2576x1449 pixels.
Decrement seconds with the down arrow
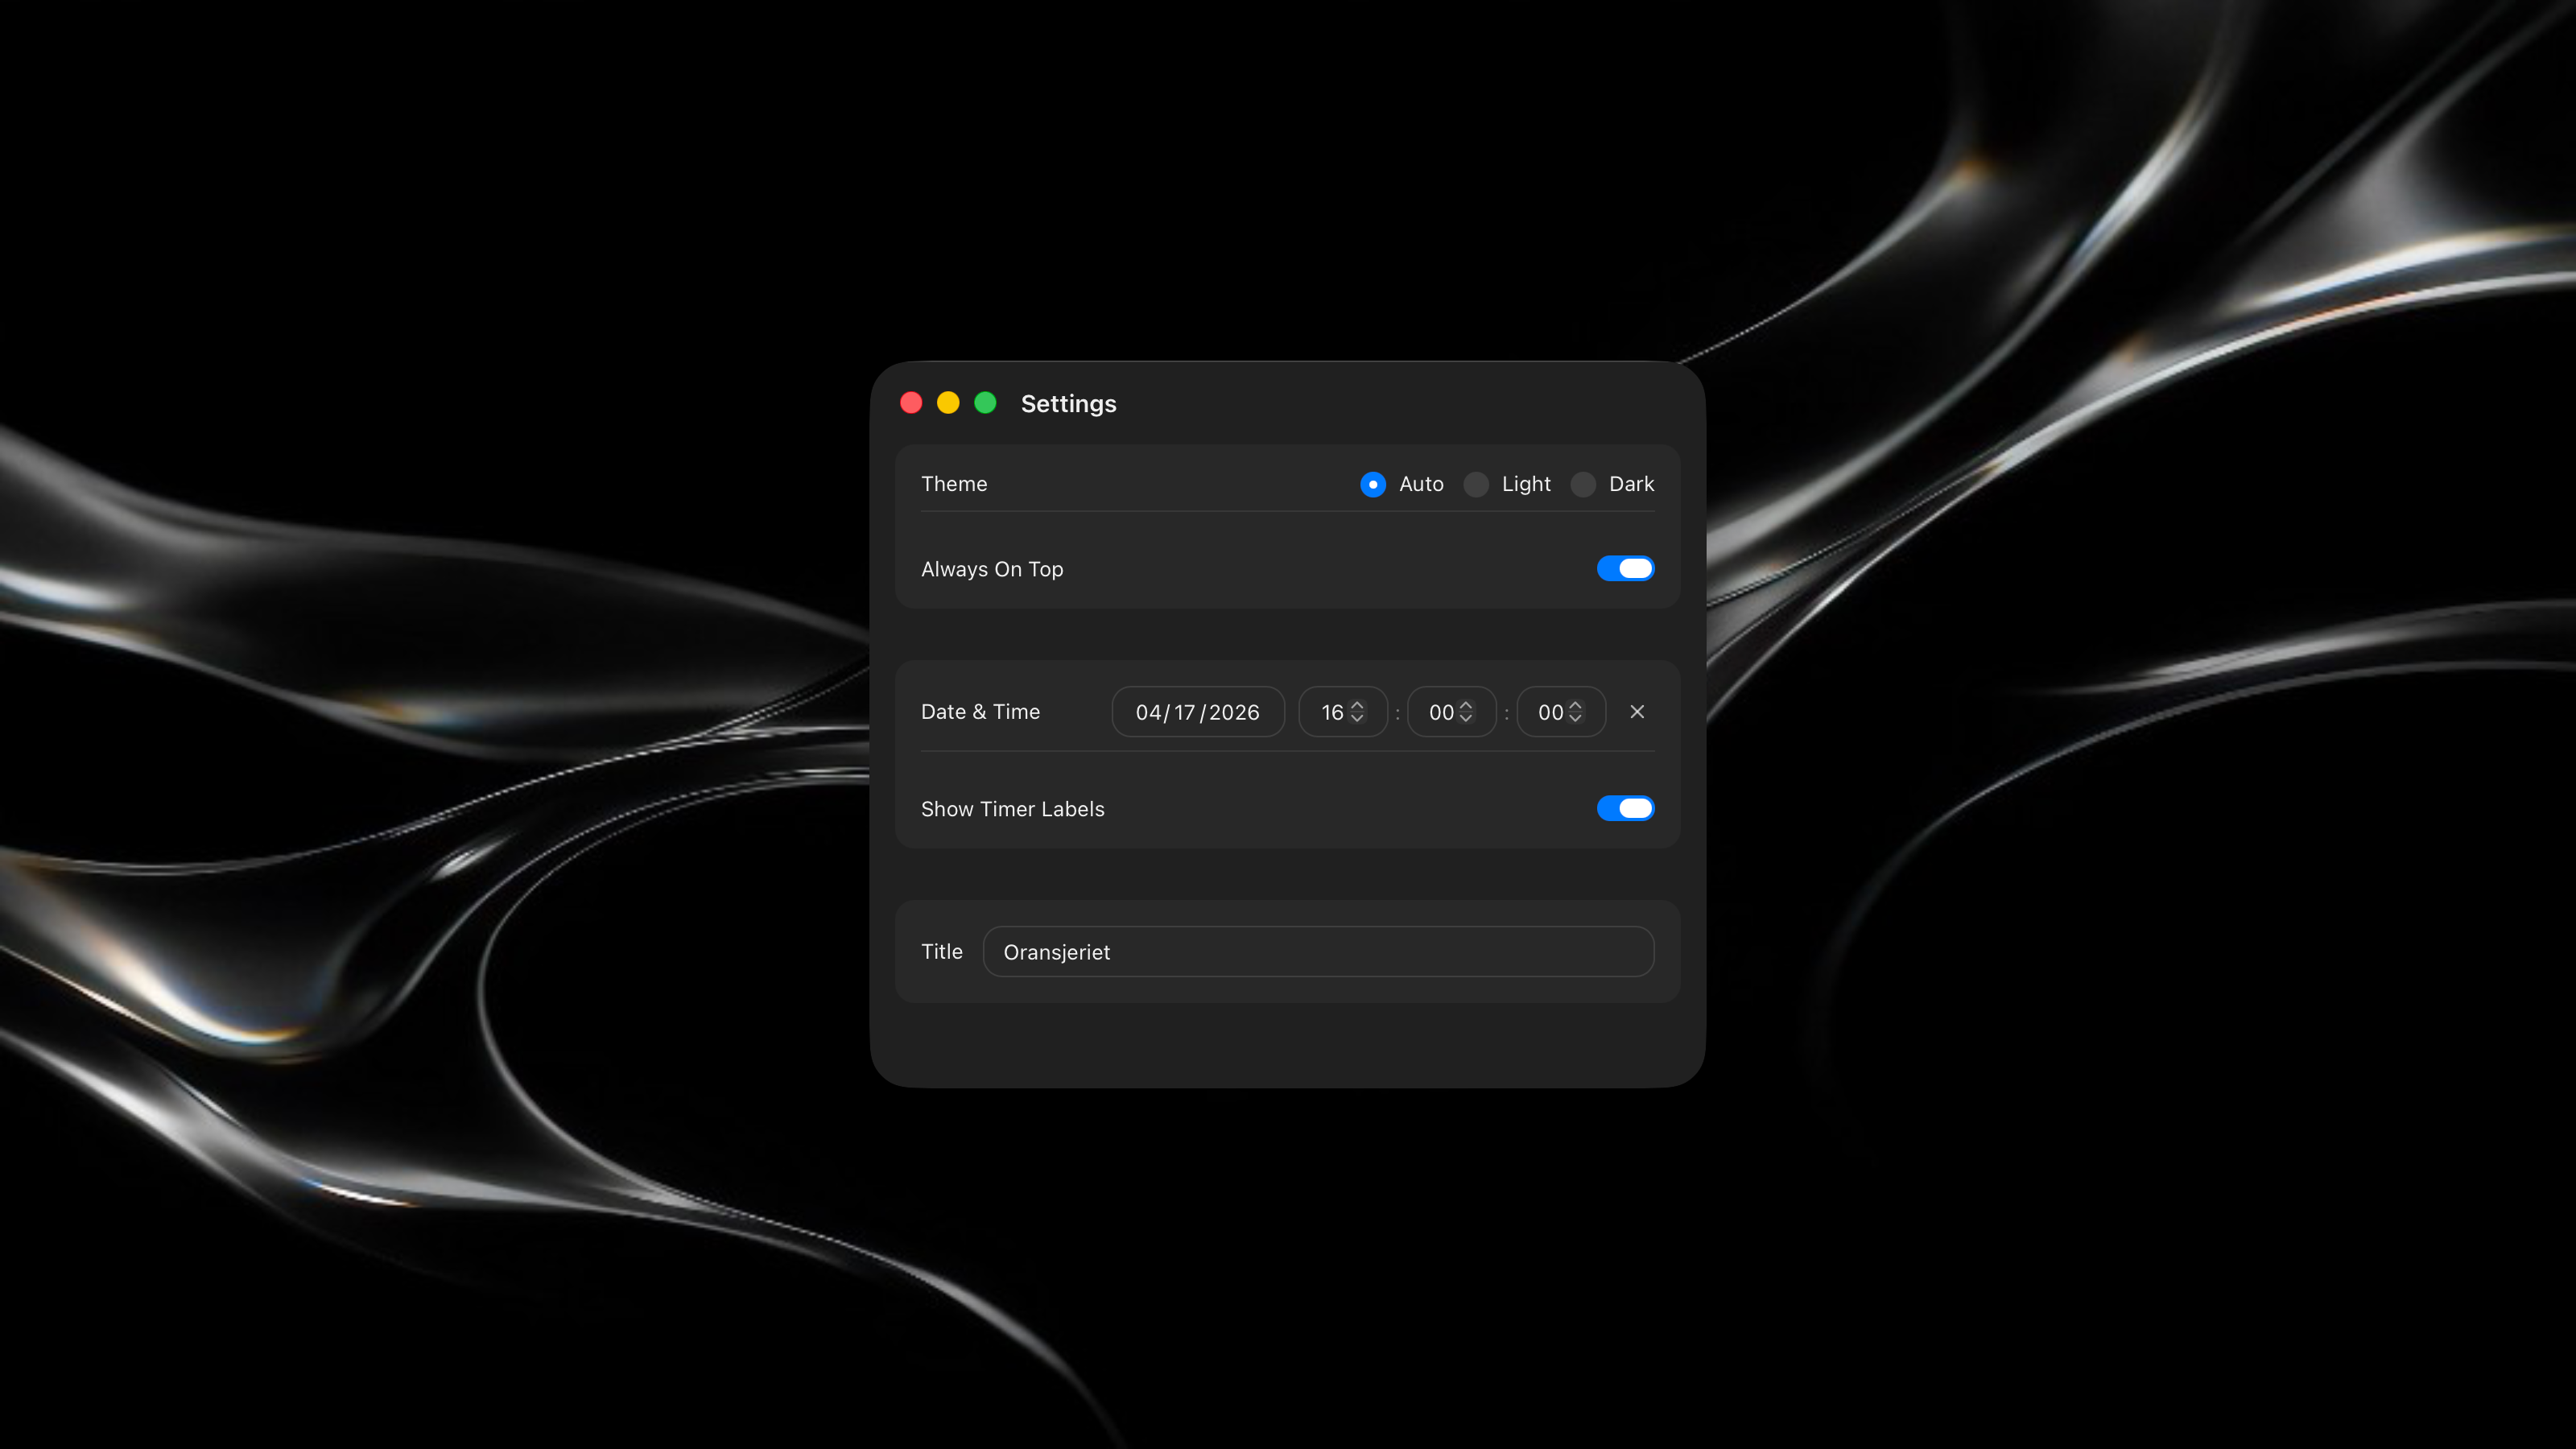click(x=1575, y=719)
